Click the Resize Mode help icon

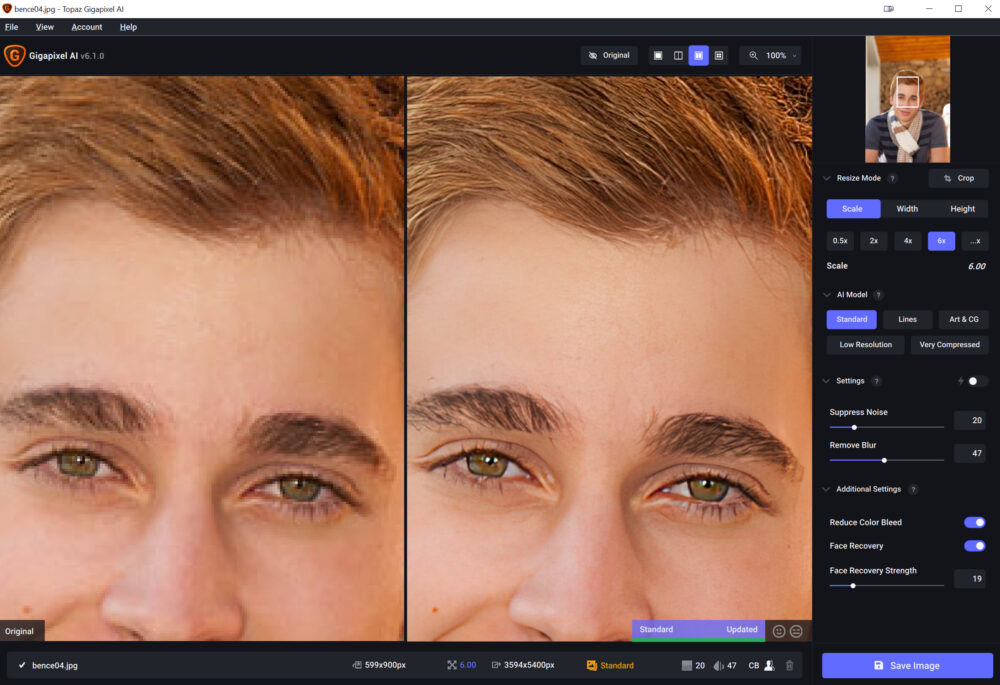click(x=893, y=179)
